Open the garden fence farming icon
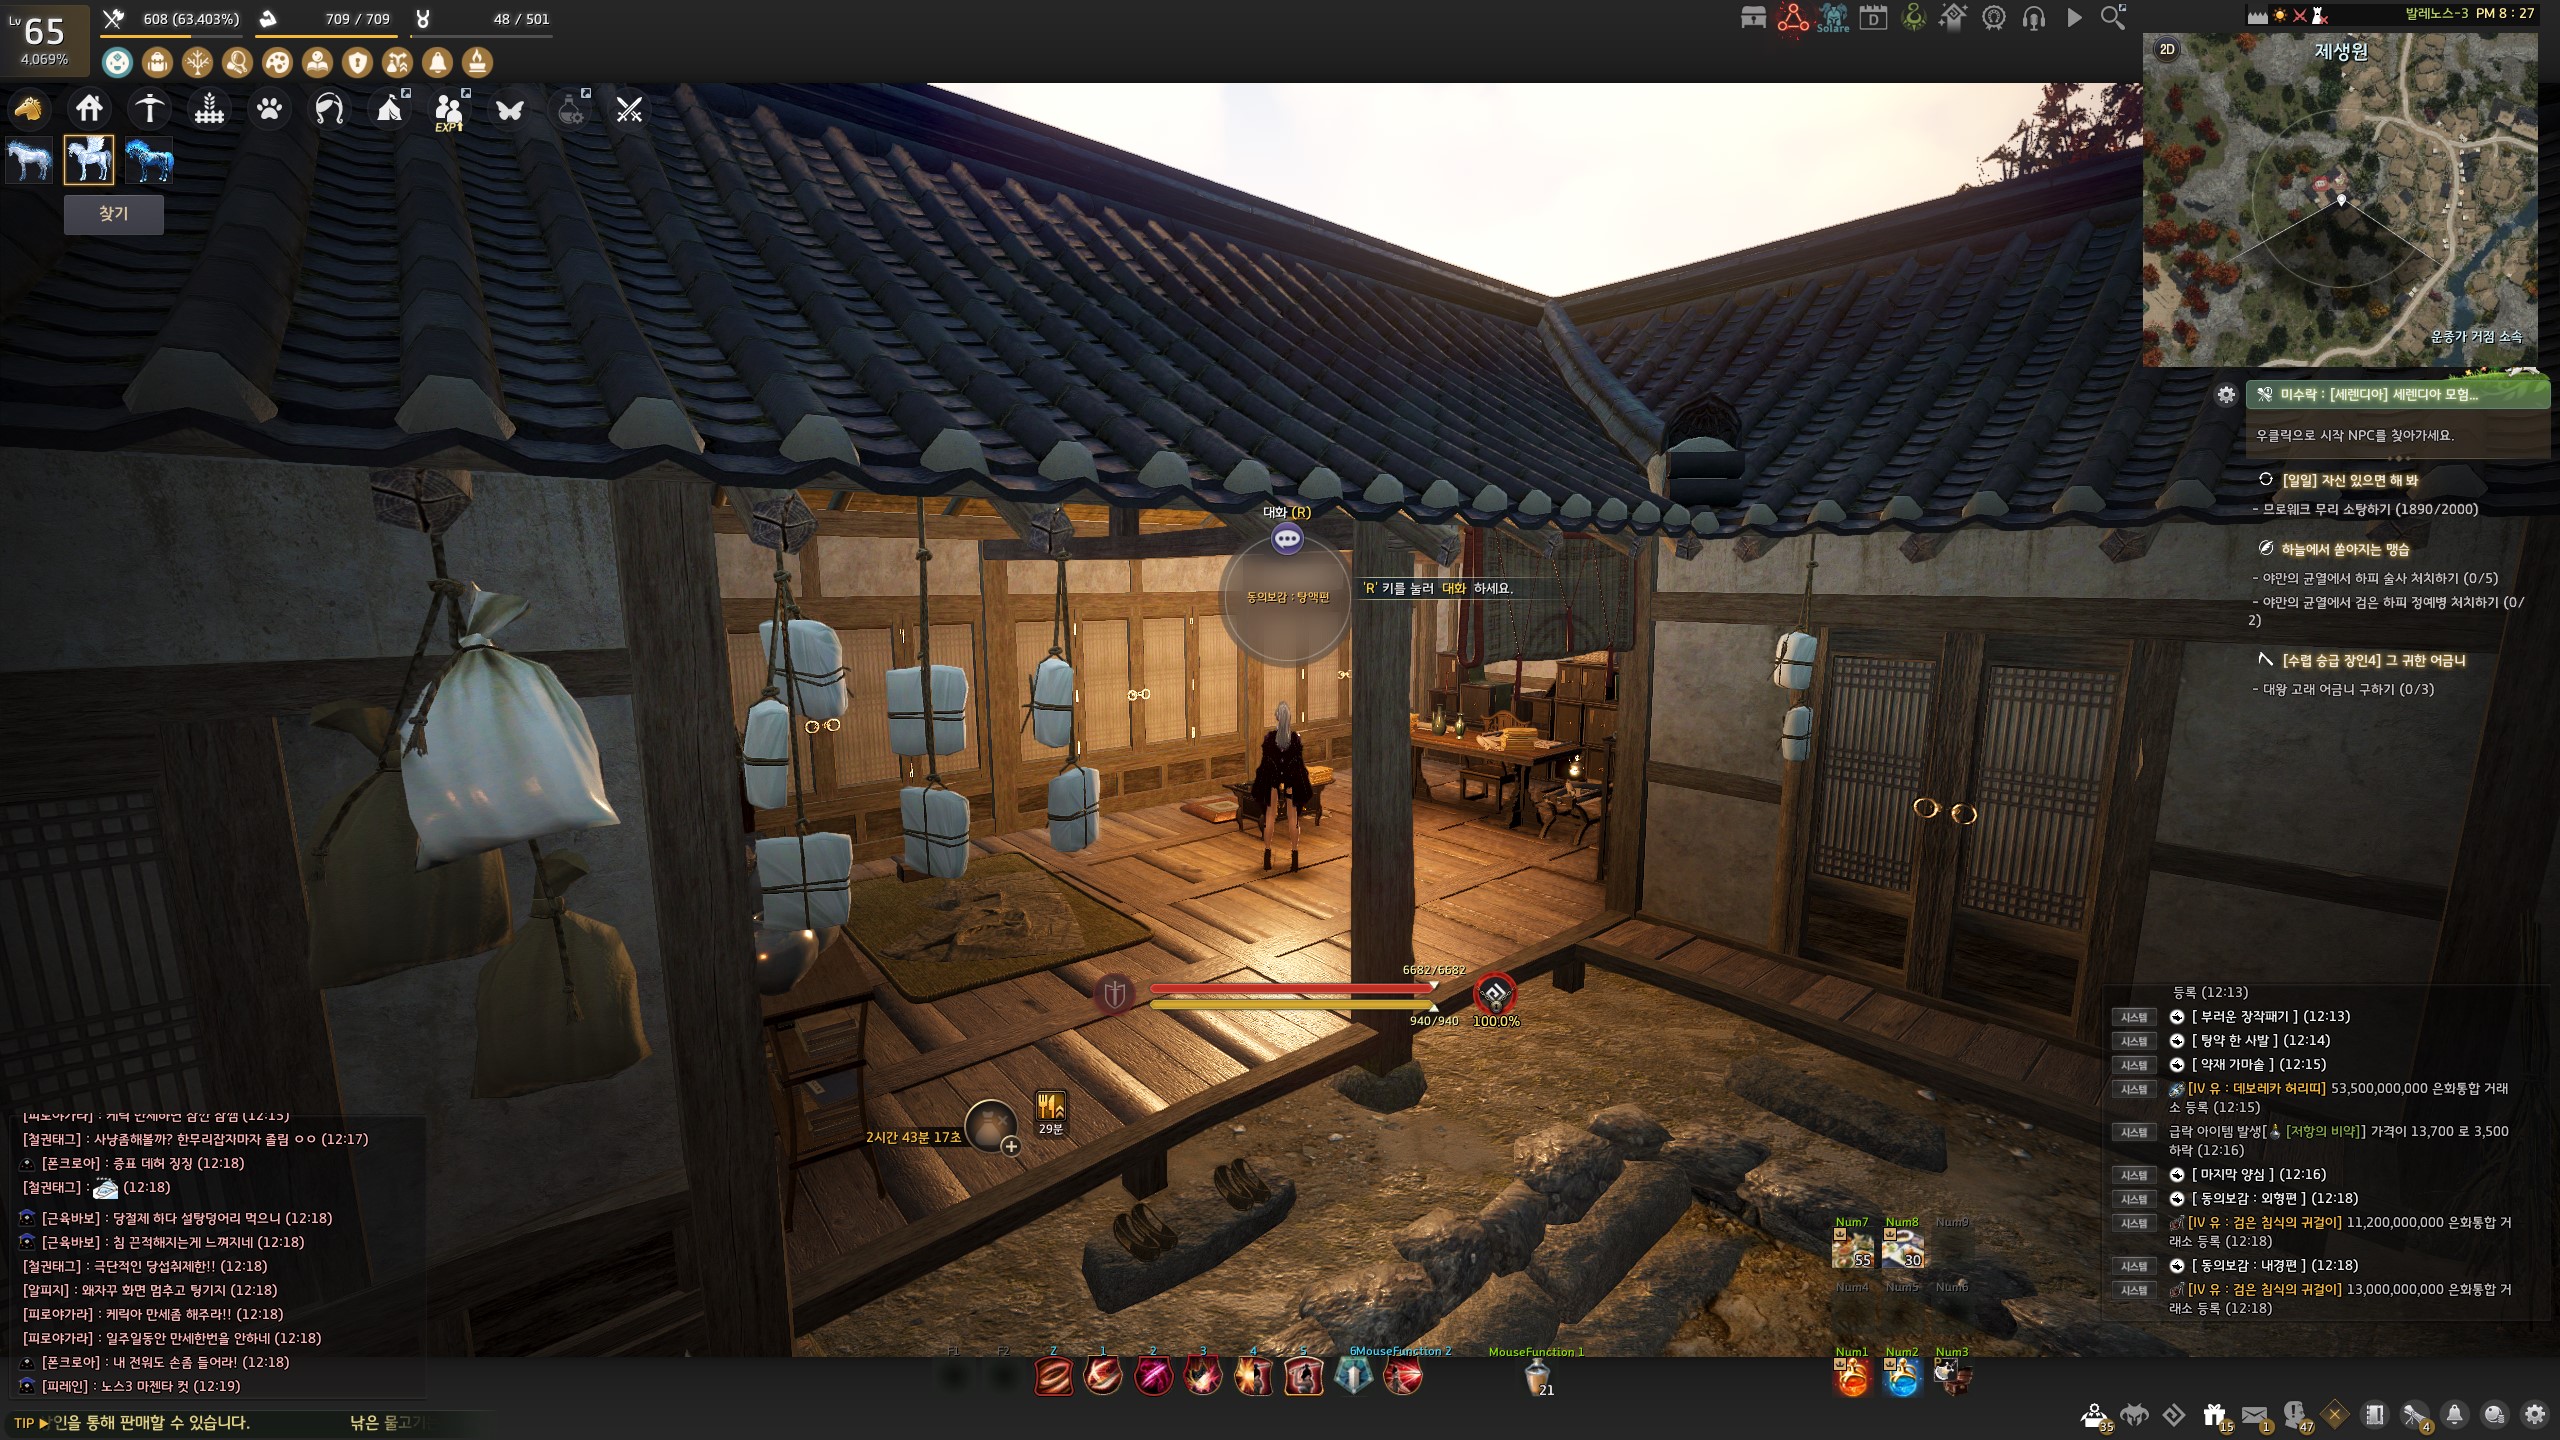Screen dimensions: 2560x1440 (x=209, y=108)
